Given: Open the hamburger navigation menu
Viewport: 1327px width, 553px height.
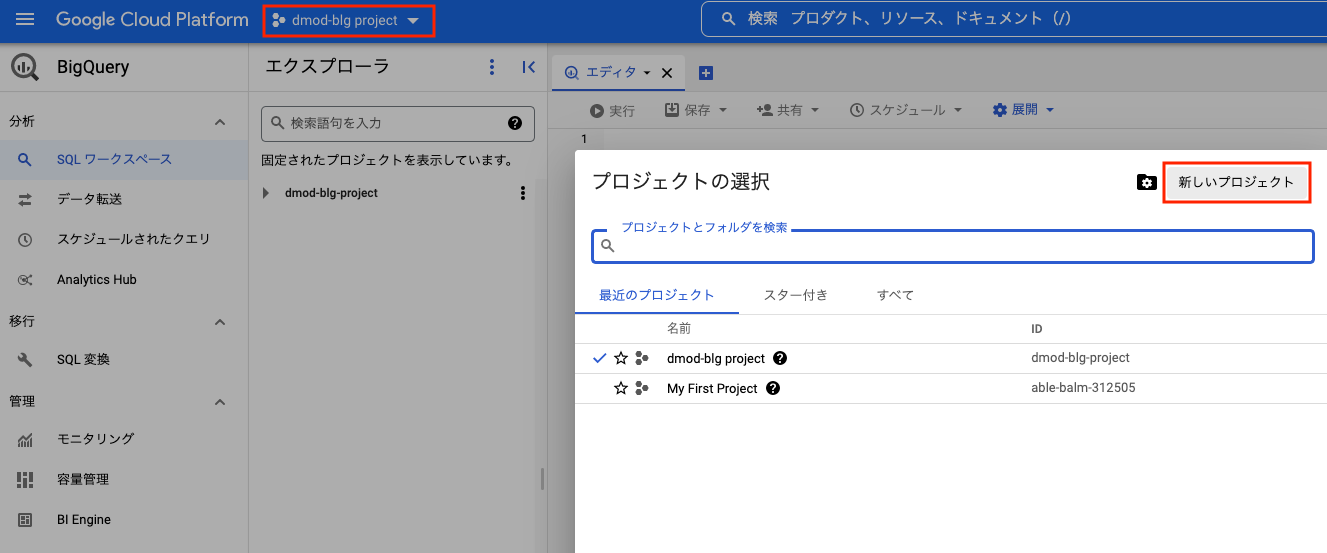Looking at the screenshot, I should pos(25,20).
